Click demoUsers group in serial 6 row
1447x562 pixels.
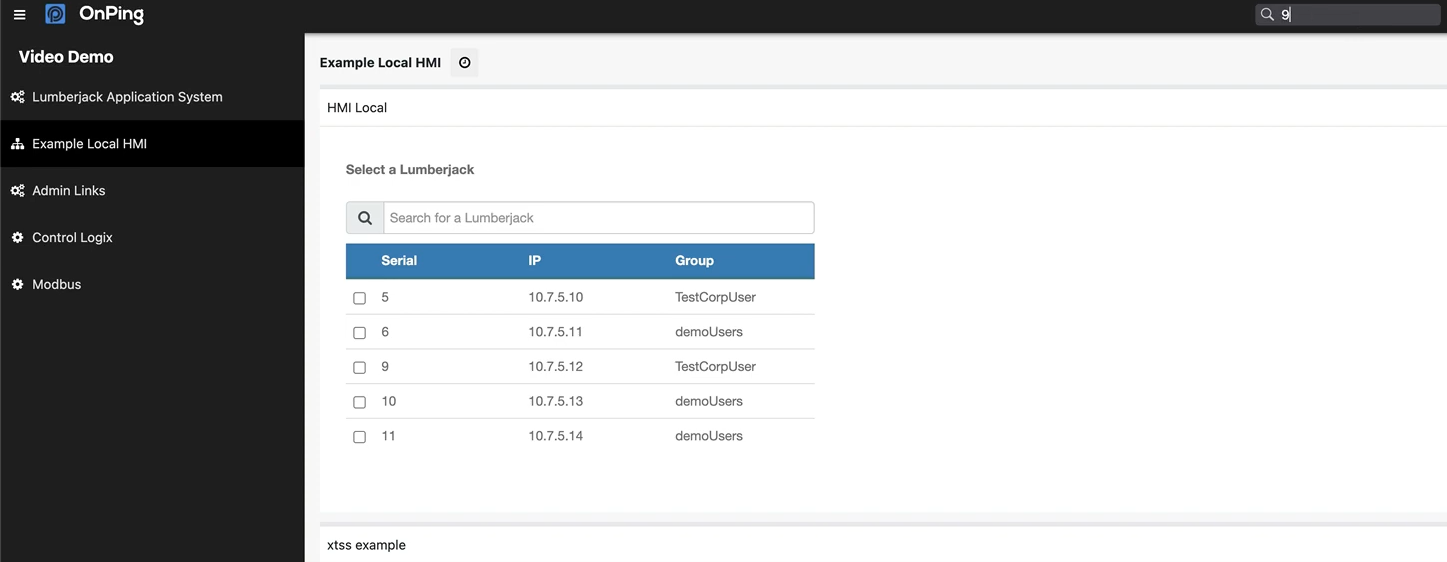coord(709,332)
